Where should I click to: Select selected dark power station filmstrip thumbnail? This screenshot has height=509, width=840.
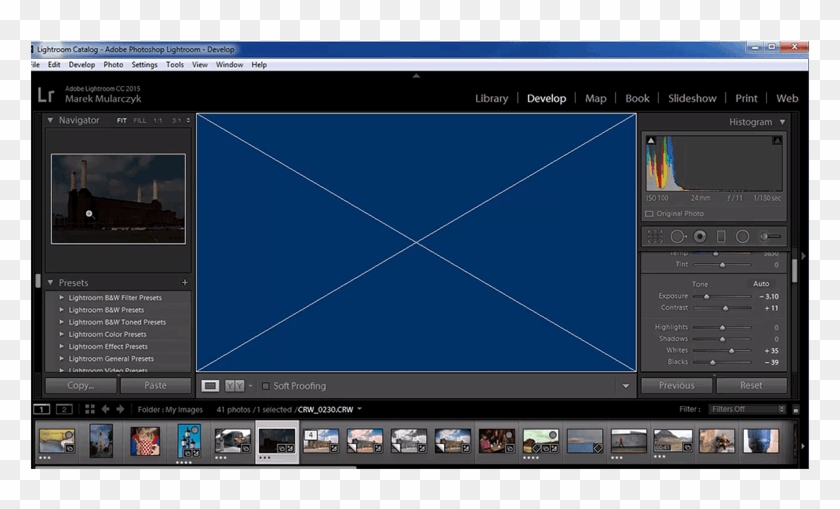pos(277,441)
